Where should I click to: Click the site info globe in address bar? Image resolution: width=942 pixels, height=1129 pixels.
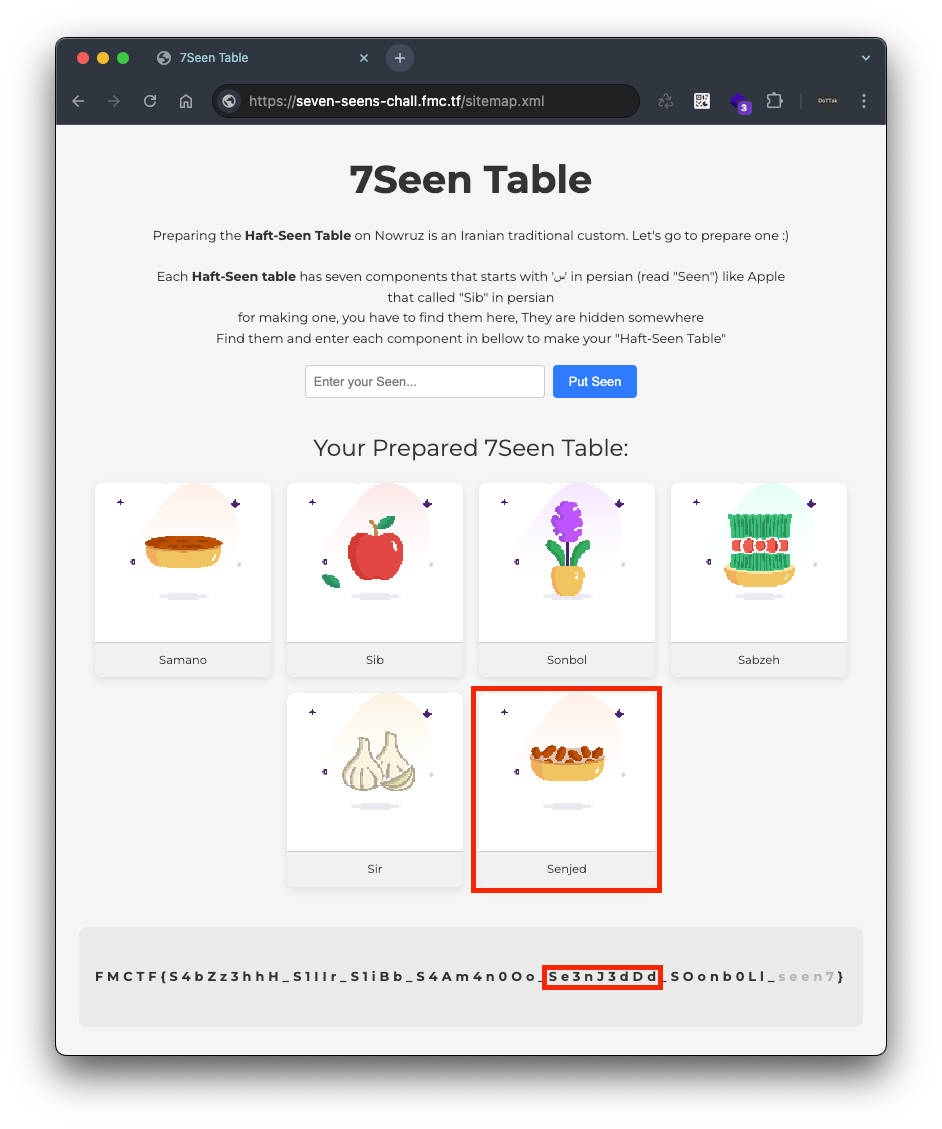(x=229, y=102)
